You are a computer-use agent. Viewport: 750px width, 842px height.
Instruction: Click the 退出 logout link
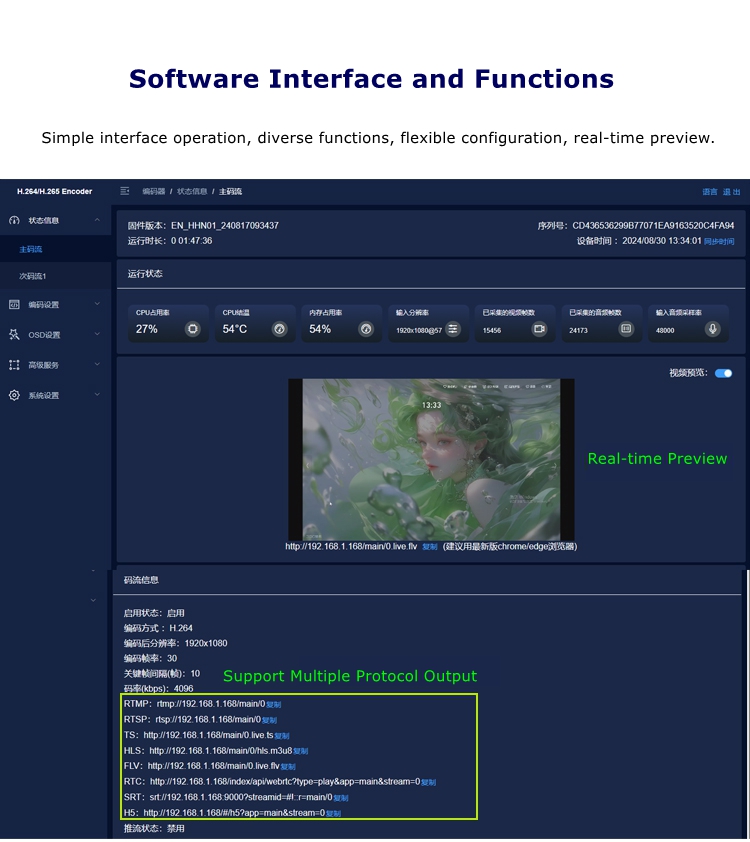(731, 192)
